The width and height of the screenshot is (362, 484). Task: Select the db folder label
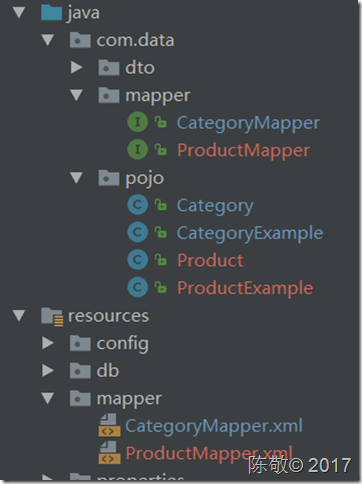coord(108,370)
